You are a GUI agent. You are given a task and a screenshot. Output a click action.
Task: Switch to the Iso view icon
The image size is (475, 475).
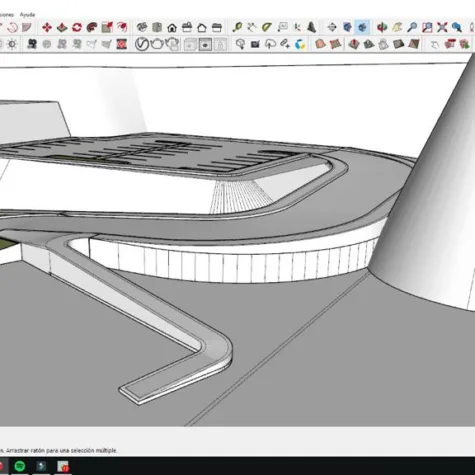142,27
